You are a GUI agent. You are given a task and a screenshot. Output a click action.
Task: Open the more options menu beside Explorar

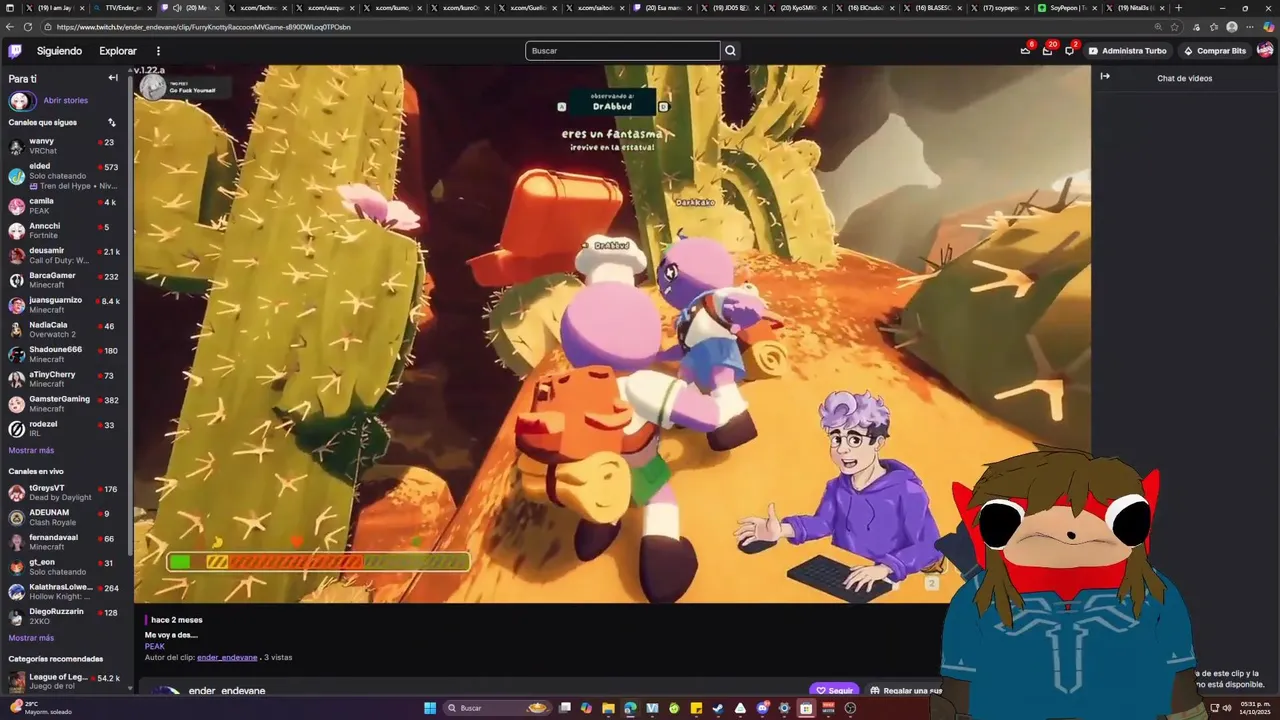coord(158,51)
